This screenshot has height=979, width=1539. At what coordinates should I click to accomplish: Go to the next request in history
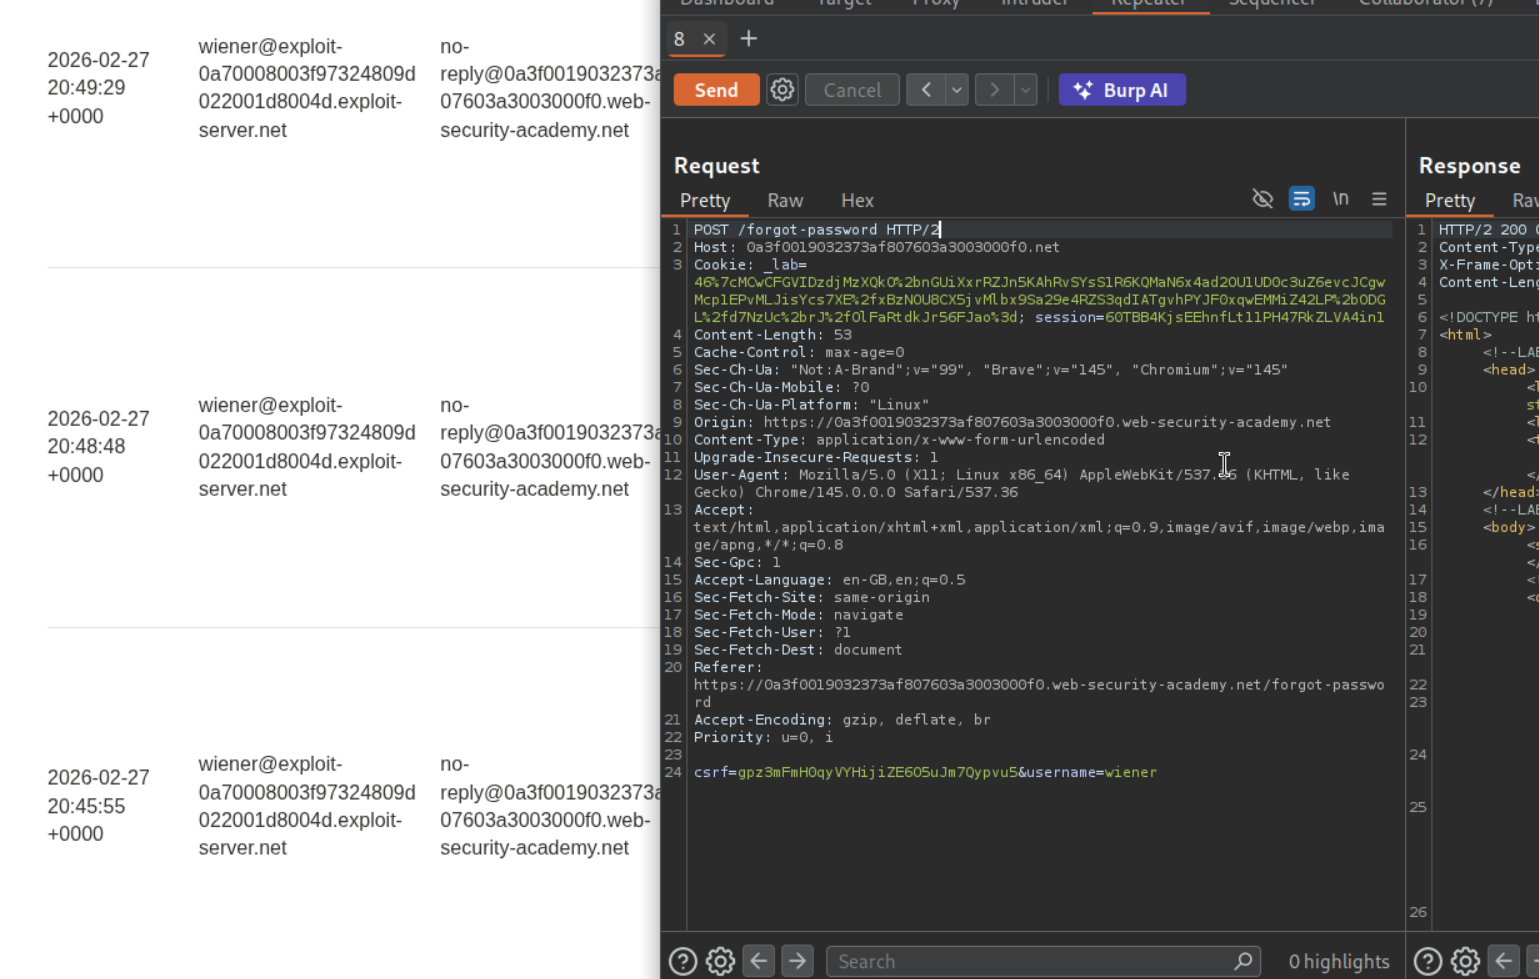point(994,90)
